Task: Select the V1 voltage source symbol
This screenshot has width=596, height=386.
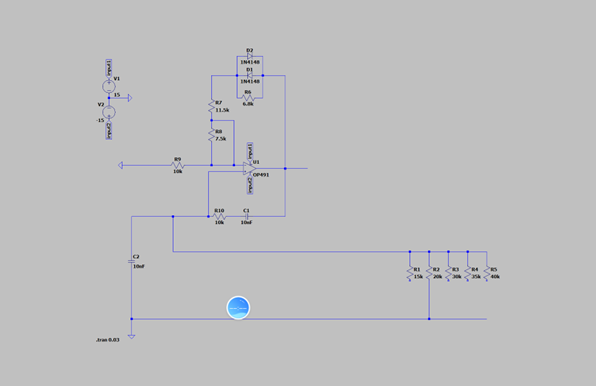Action: click(109, 86)
